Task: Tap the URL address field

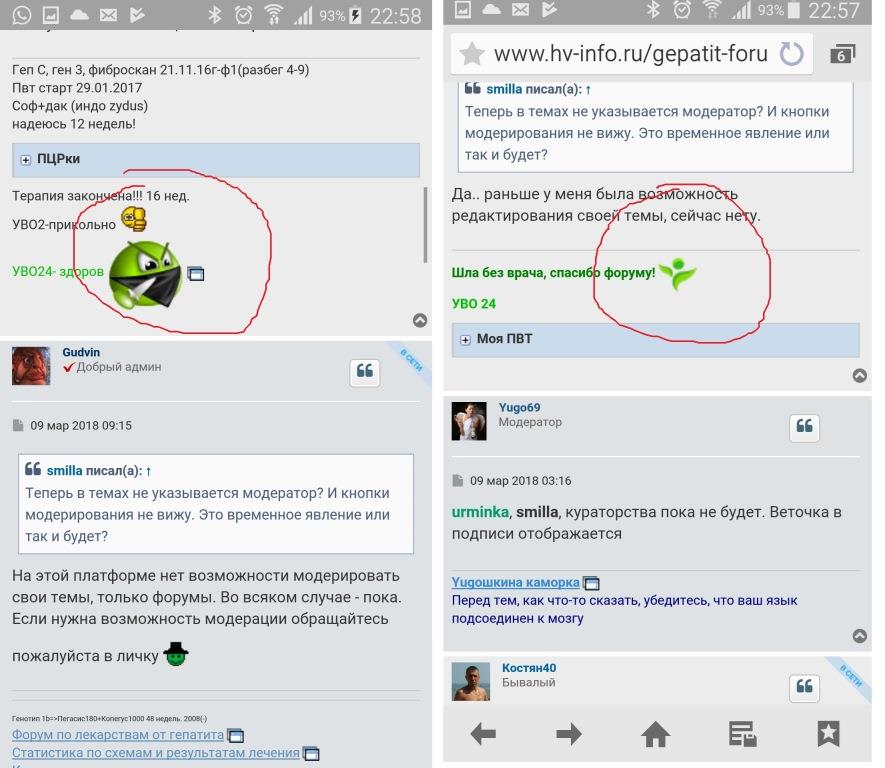Action: pos(630,53)
